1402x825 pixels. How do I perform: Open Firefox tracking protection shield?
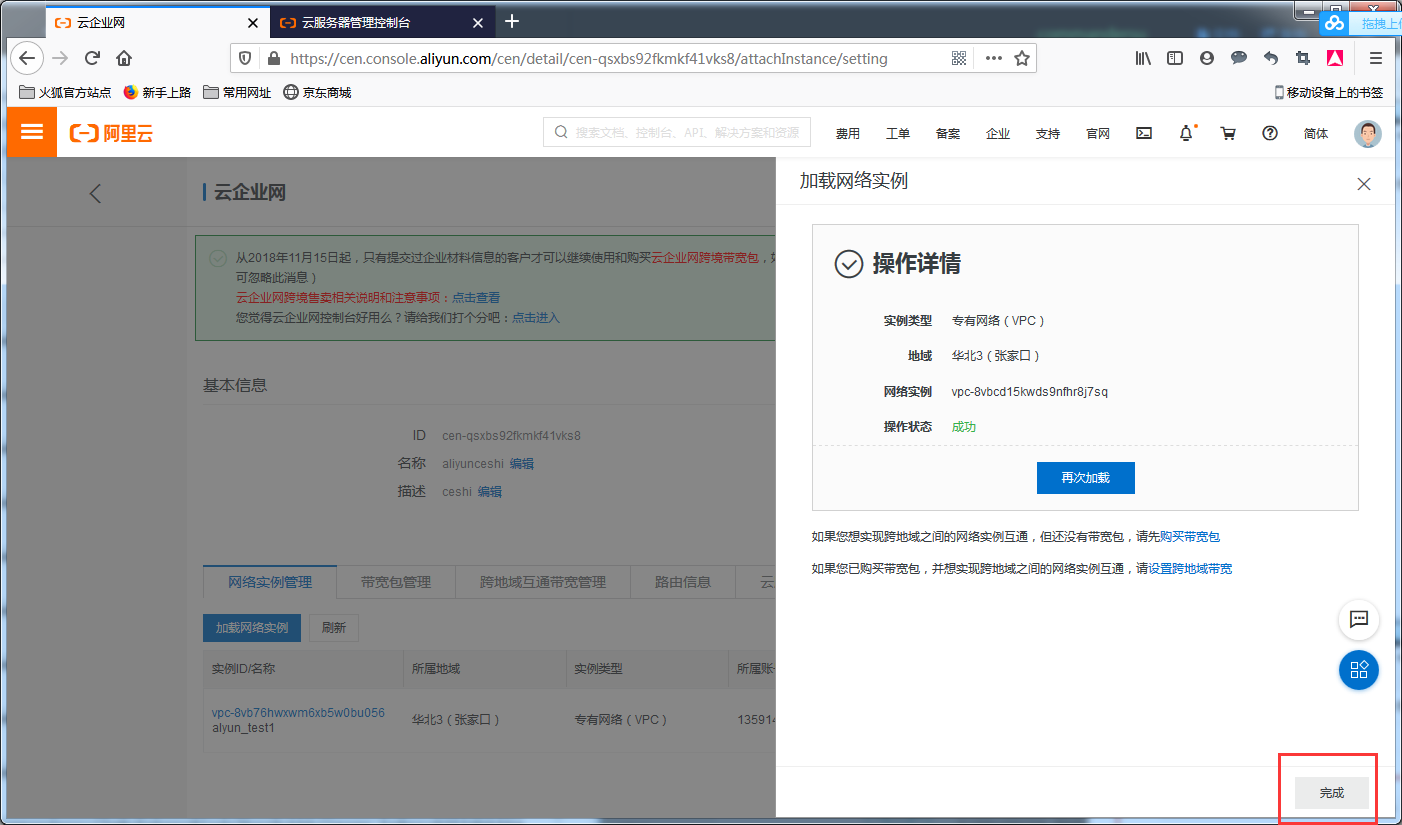244,58
